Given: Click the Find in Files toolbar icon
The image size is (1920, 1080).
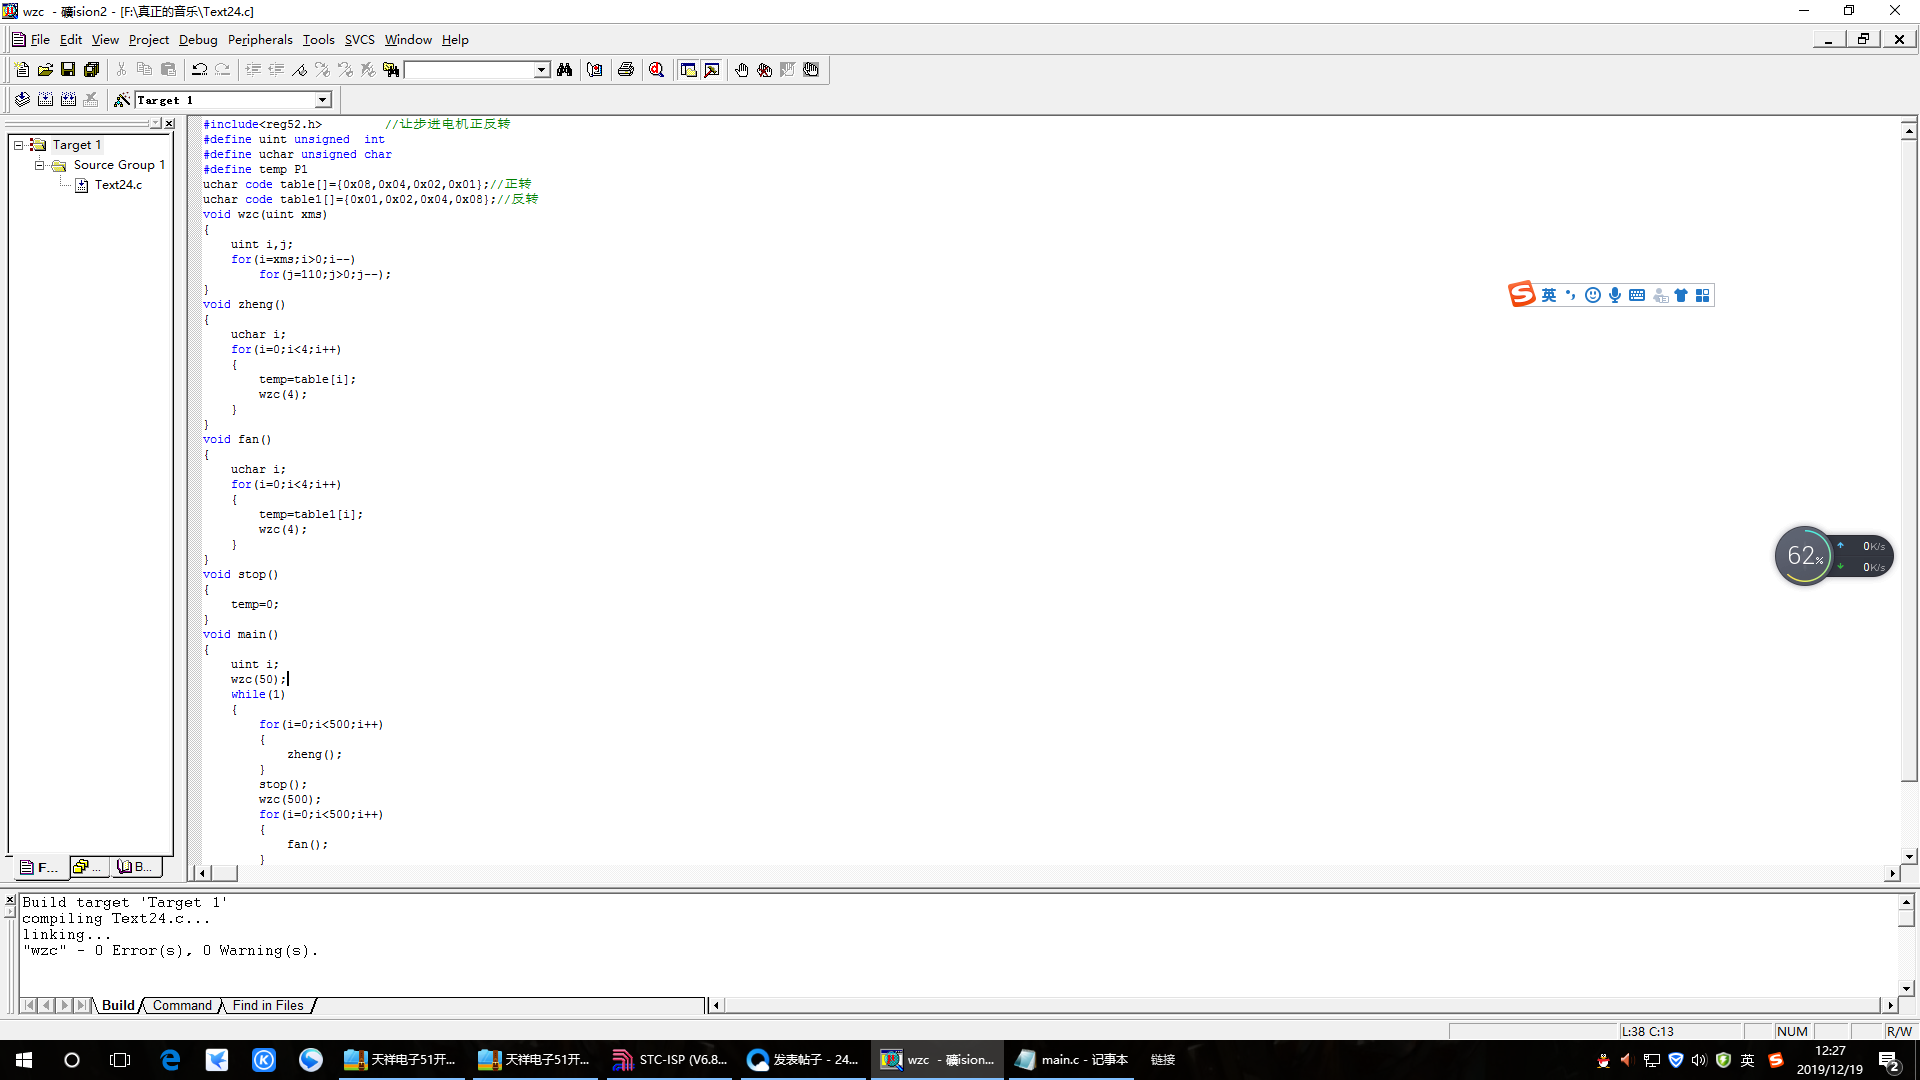Looking at the screenshot, I should 391,69.
